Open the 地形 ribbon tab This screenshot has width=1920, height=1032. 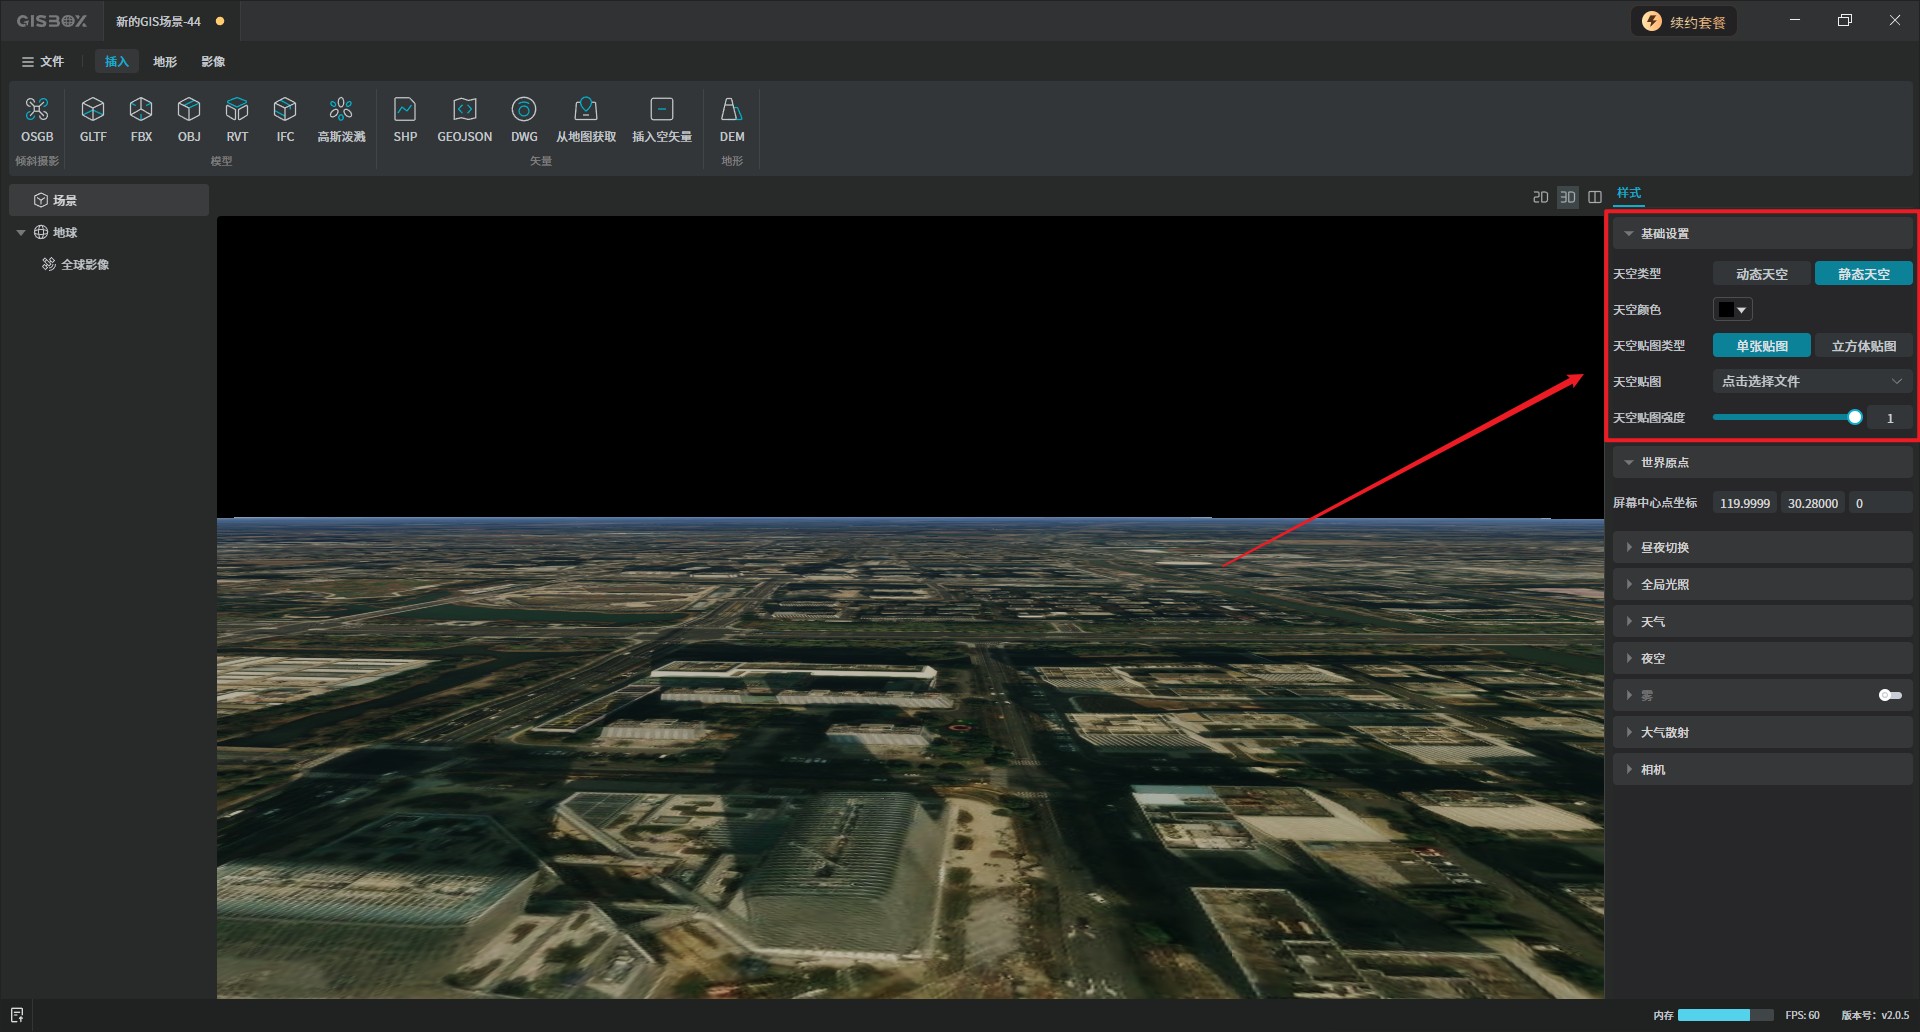click(165, 62)
